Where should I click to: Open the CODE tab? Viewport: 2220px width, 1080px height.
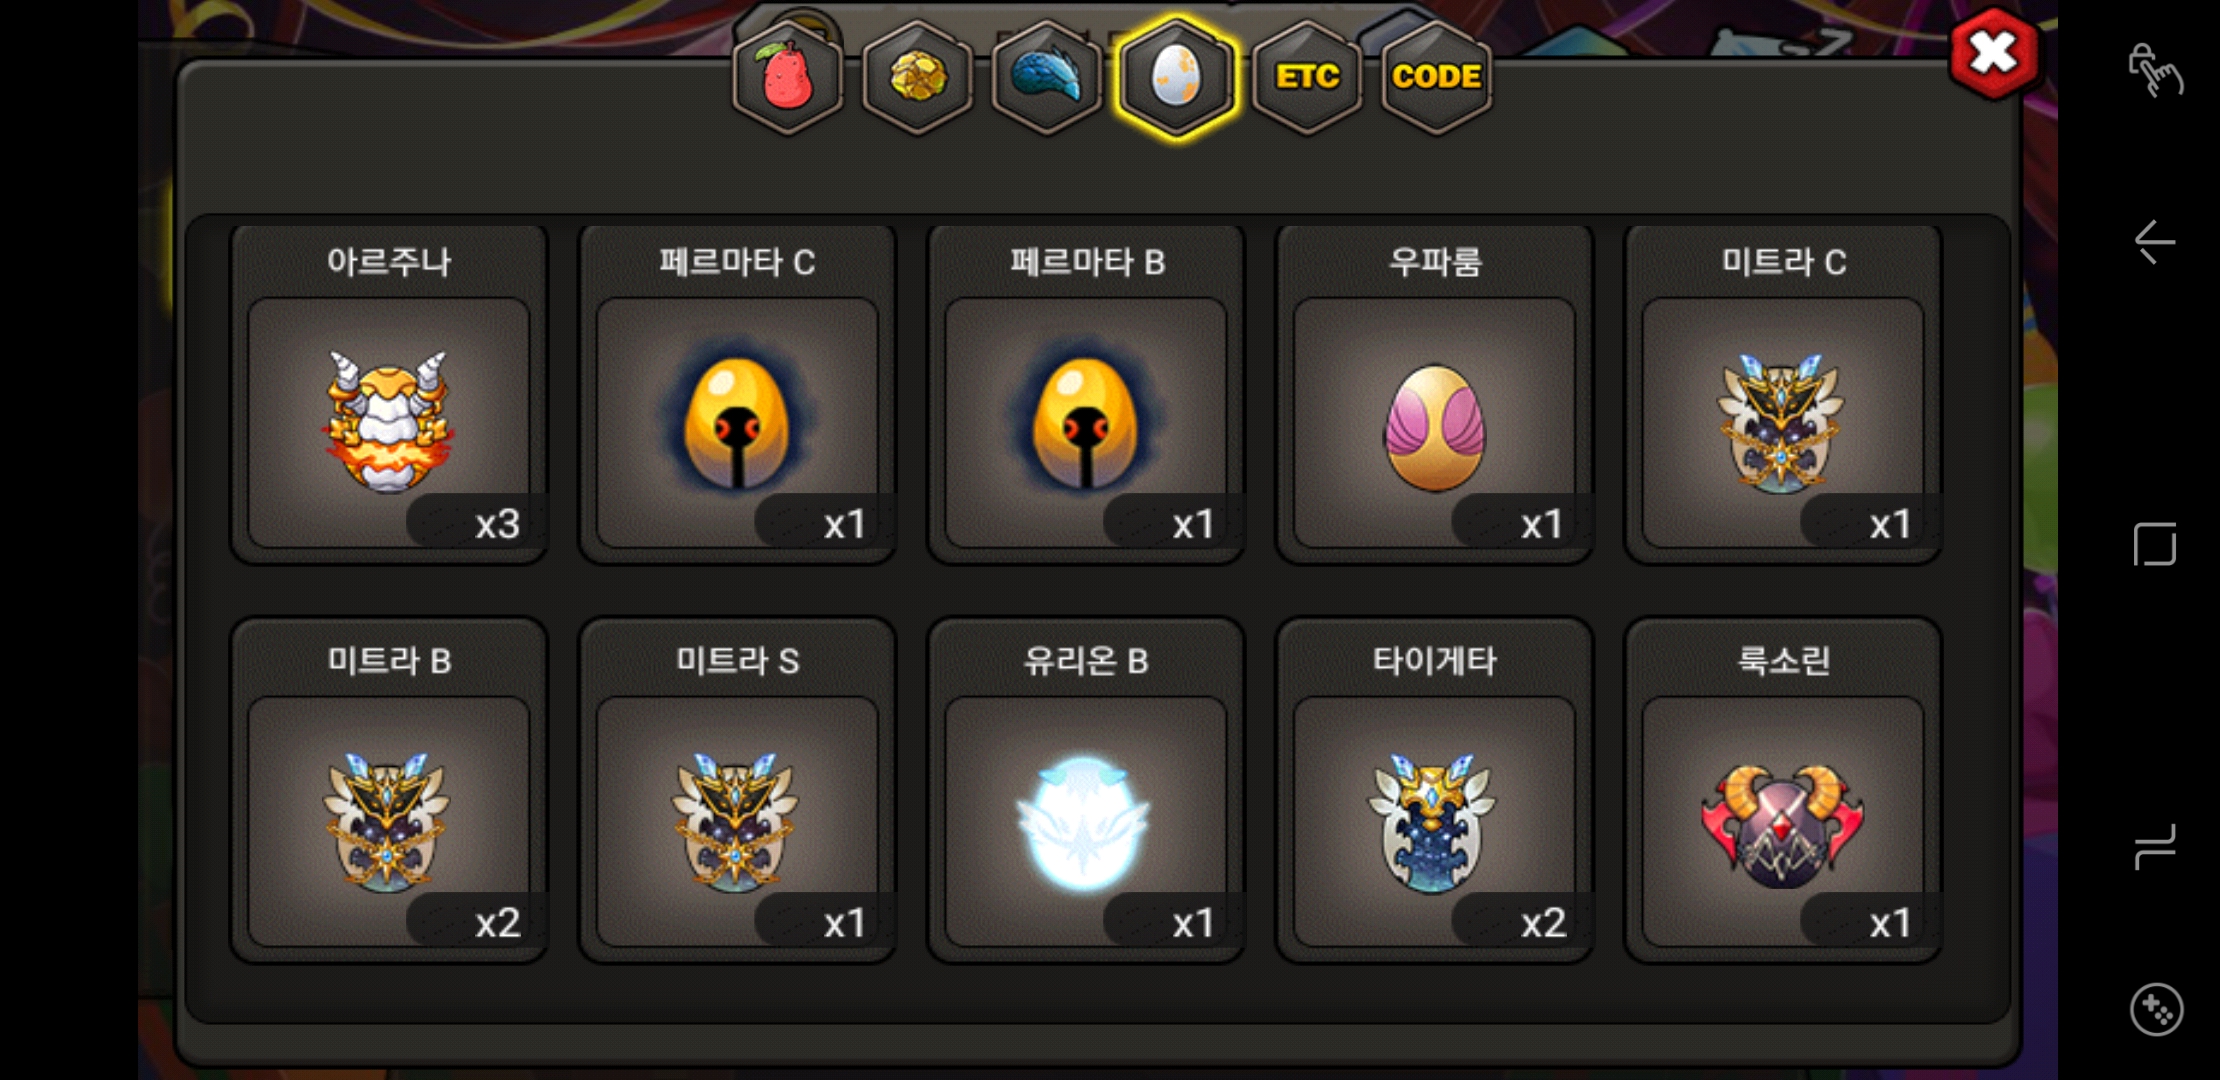(1437, 77)
